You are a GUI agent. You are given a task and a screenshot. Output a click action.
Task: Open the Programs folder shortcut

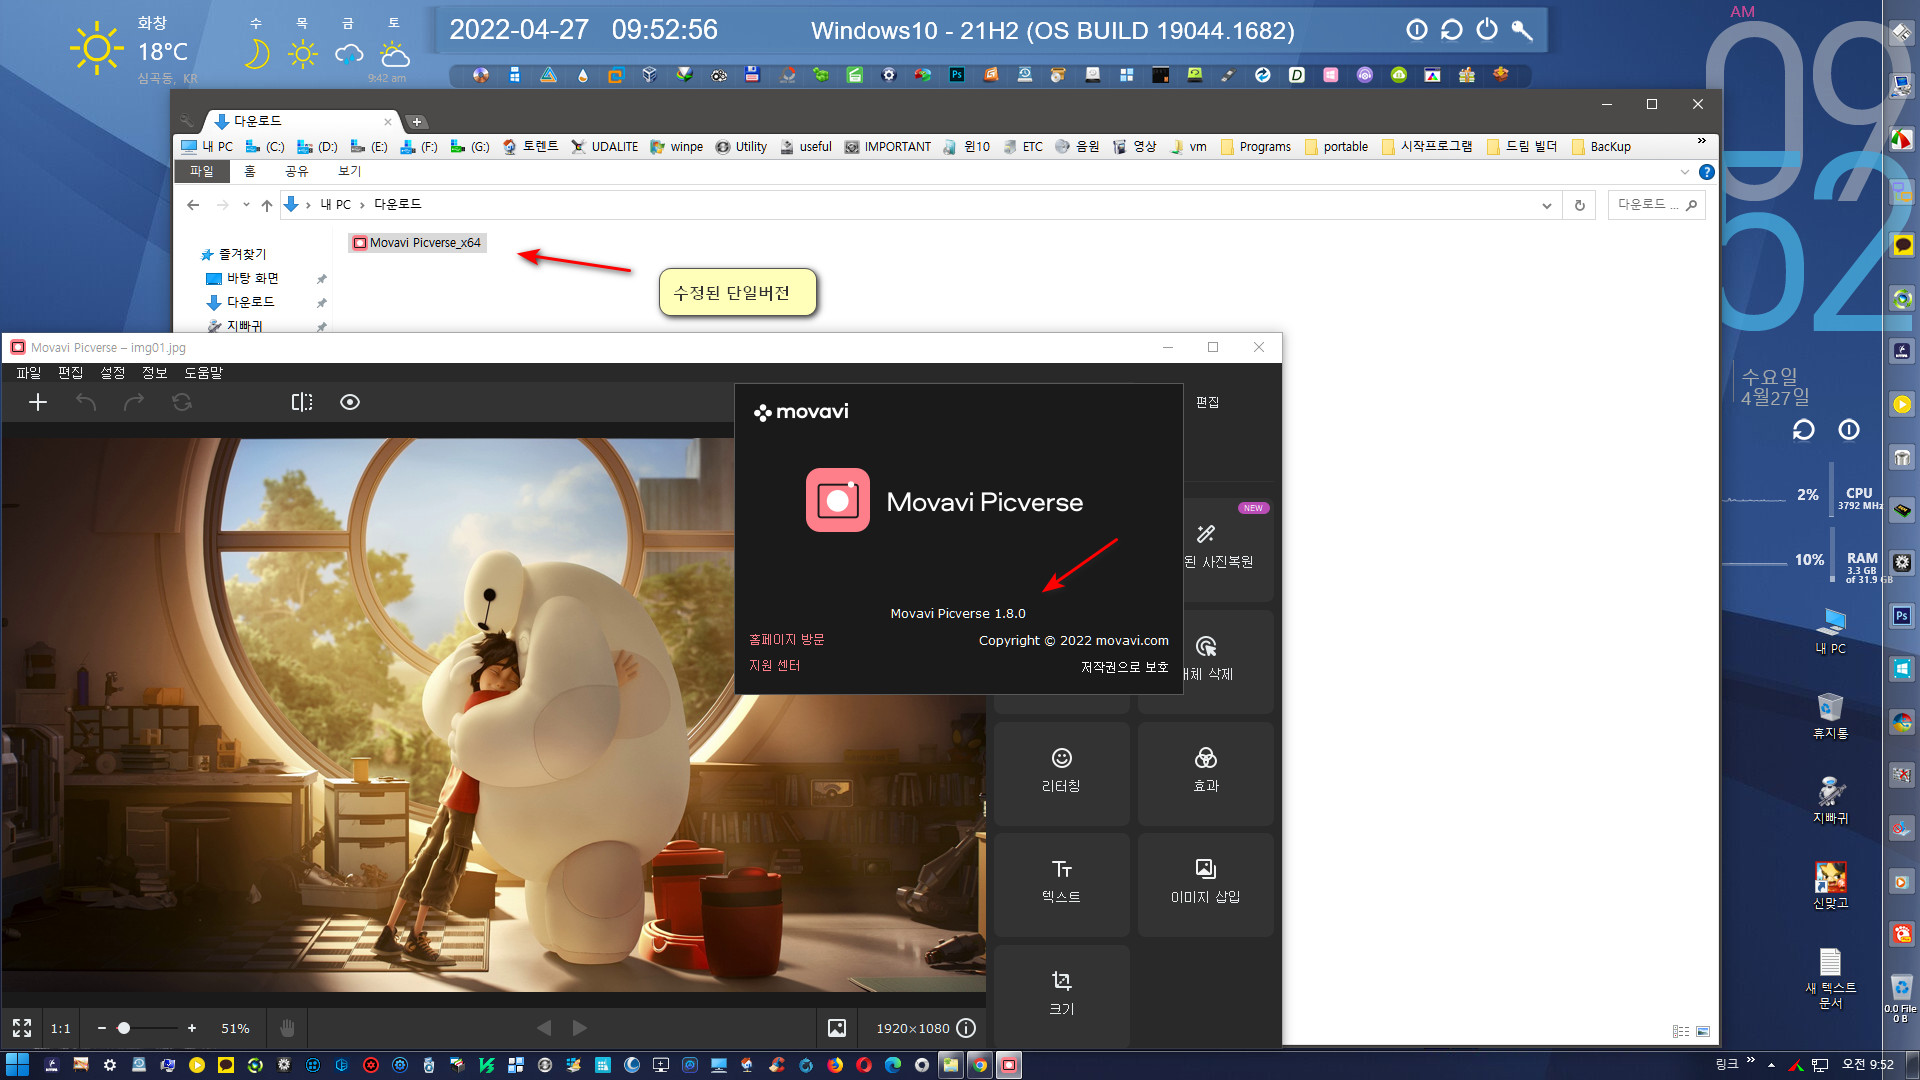tap(1256, 147)
